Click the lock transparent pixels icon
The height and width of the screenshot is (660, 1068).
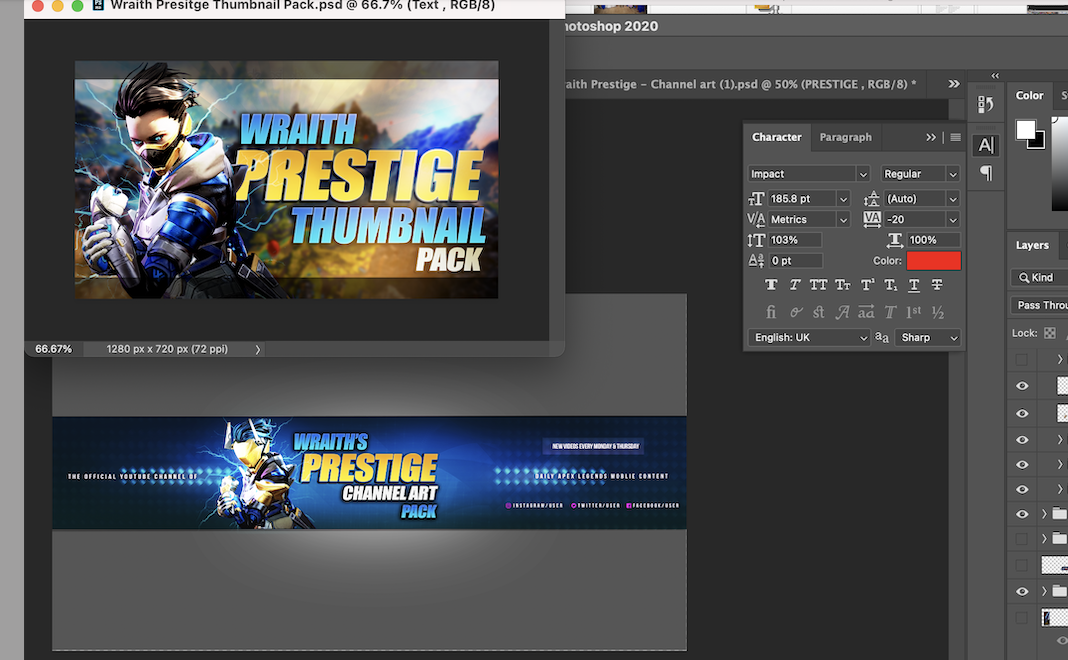click(x=1050, y=333)
